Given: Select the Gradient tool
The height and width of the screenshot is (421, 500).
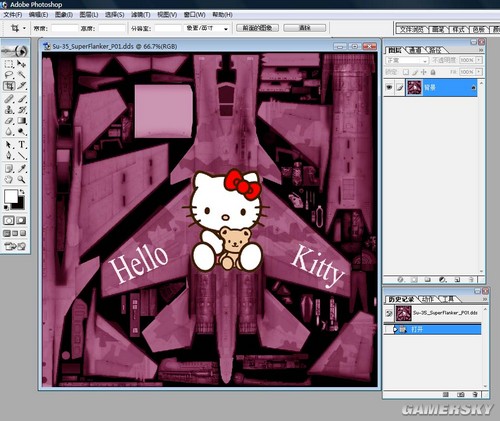Looking at the screenshot, I should [22, 121].
